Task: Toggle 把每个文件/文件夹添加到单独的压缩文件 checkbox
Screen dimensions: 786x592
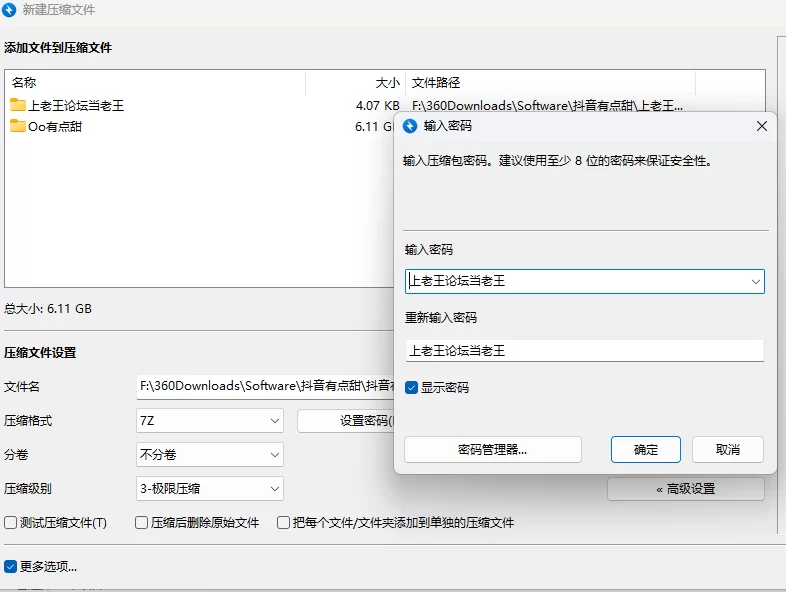Action: pyautogui.click(x=284, y=522)
